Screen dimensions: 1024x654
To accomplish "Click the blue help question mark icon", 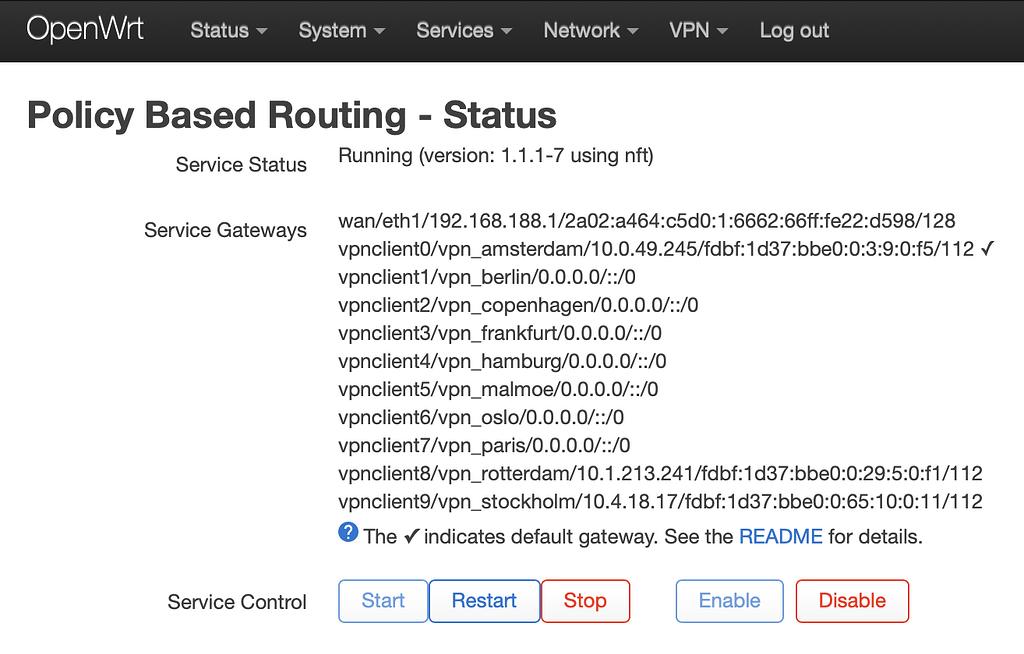I will coord(347,532).
